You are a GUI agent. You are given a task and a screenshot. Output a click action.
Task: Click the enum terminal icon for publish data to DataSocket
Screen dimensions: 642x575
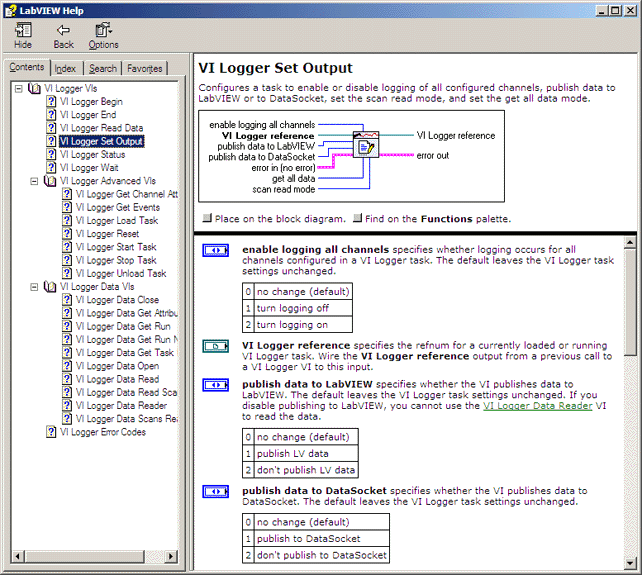tap(216, 491)
